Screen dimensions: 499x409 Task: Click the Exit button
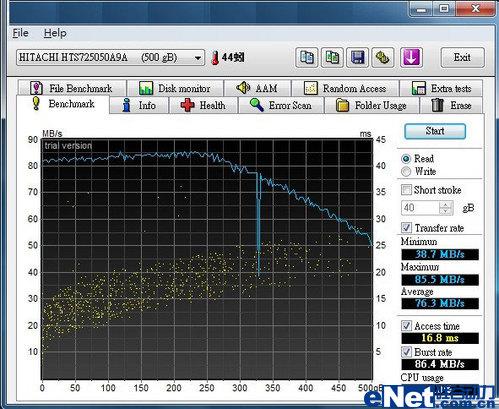(x=462, y=57)
